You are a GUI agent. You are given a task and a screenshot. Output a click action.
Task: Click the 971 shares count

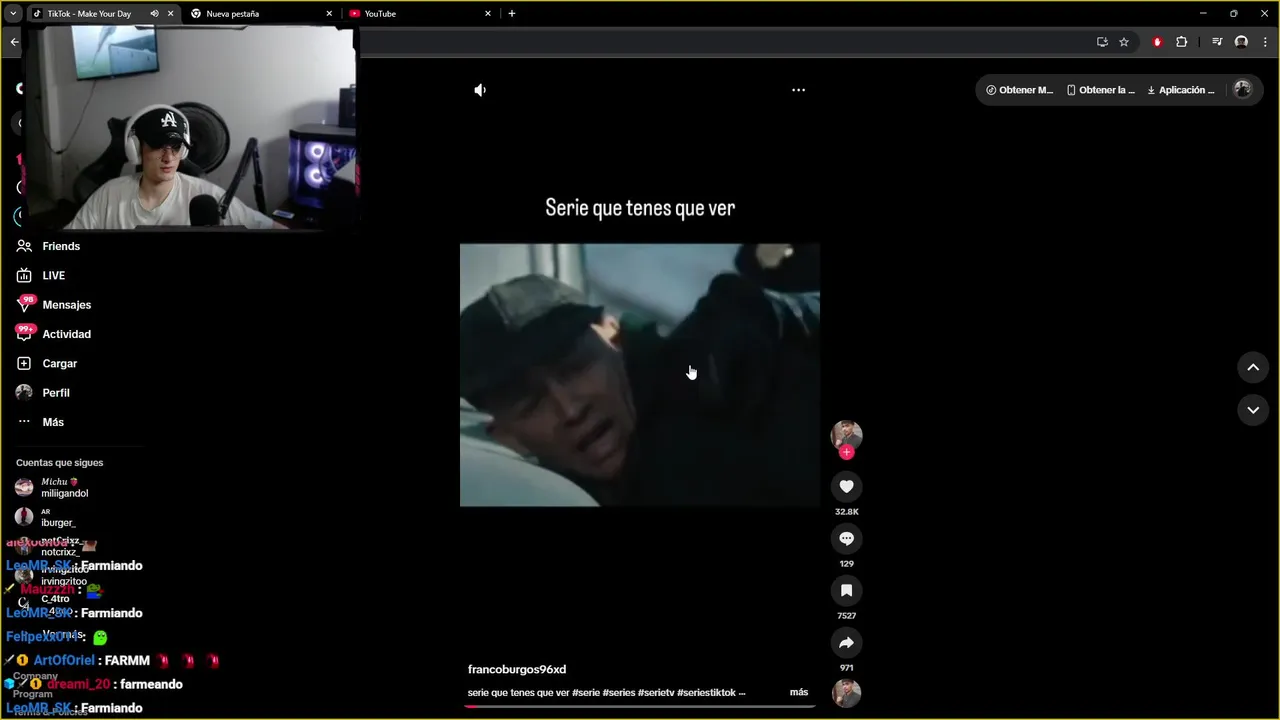pos(846,668)
